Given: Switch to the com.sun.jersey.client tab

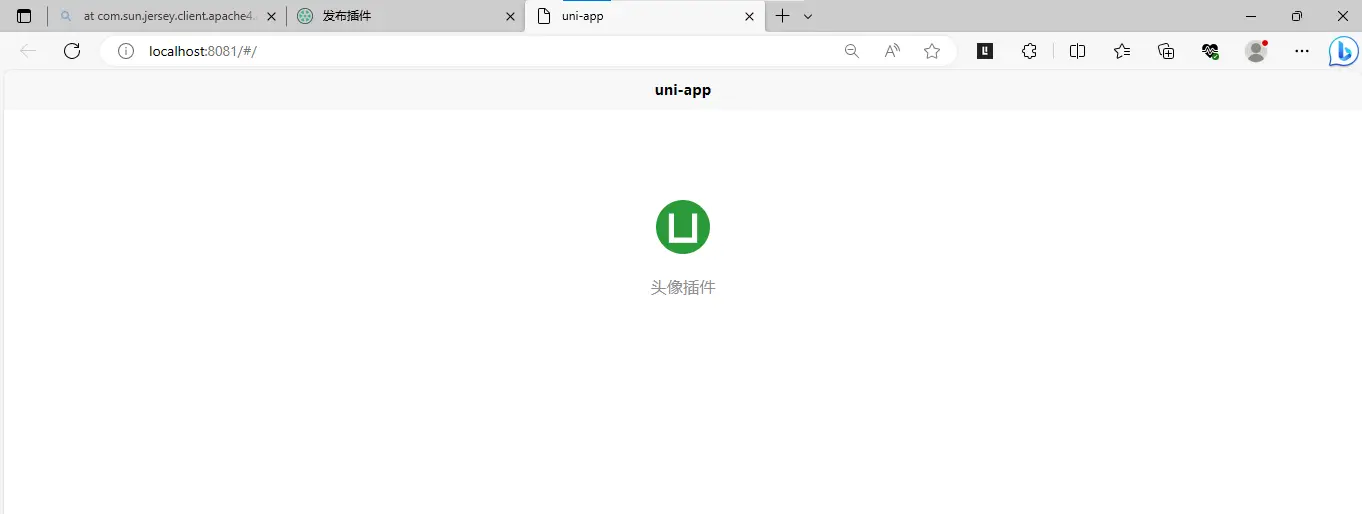Looking at the screenshot, I should (166, 16).
